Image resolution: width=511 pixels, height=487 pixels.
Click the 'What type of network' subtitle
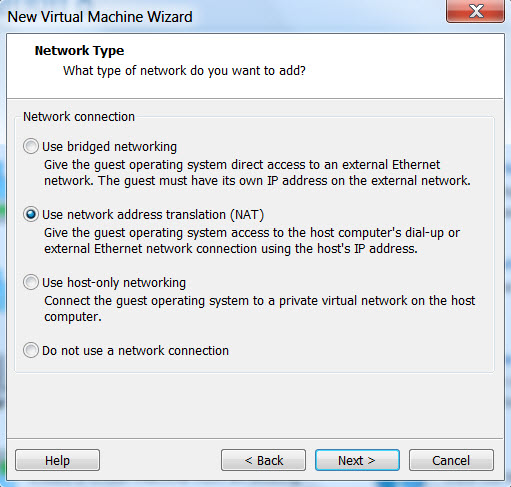[x=184, y=71]
